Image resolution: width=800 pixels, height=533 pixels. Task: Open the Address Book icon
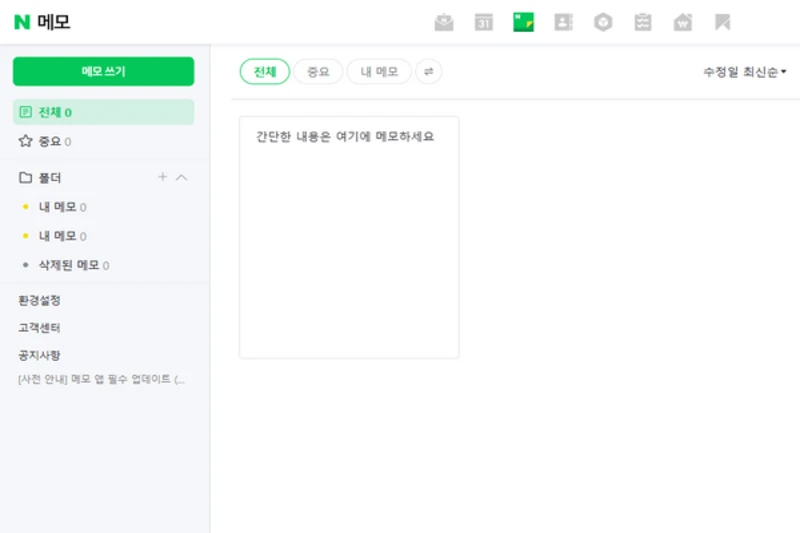[563, 22]
